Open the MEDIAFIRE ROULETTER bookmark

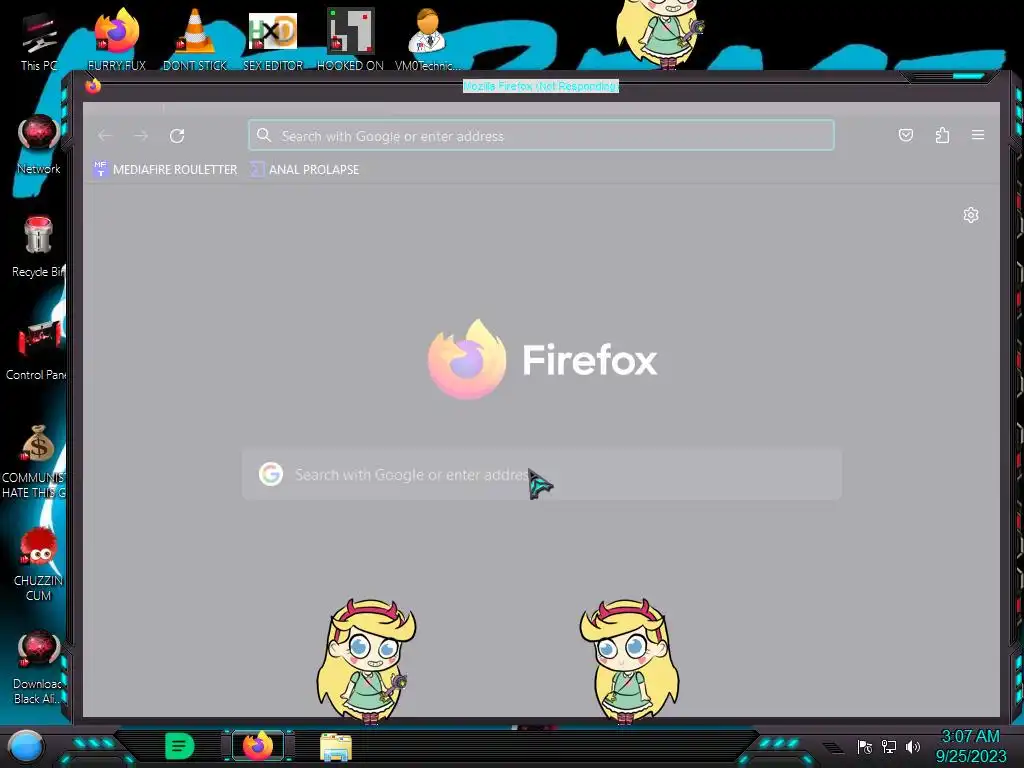165,169
